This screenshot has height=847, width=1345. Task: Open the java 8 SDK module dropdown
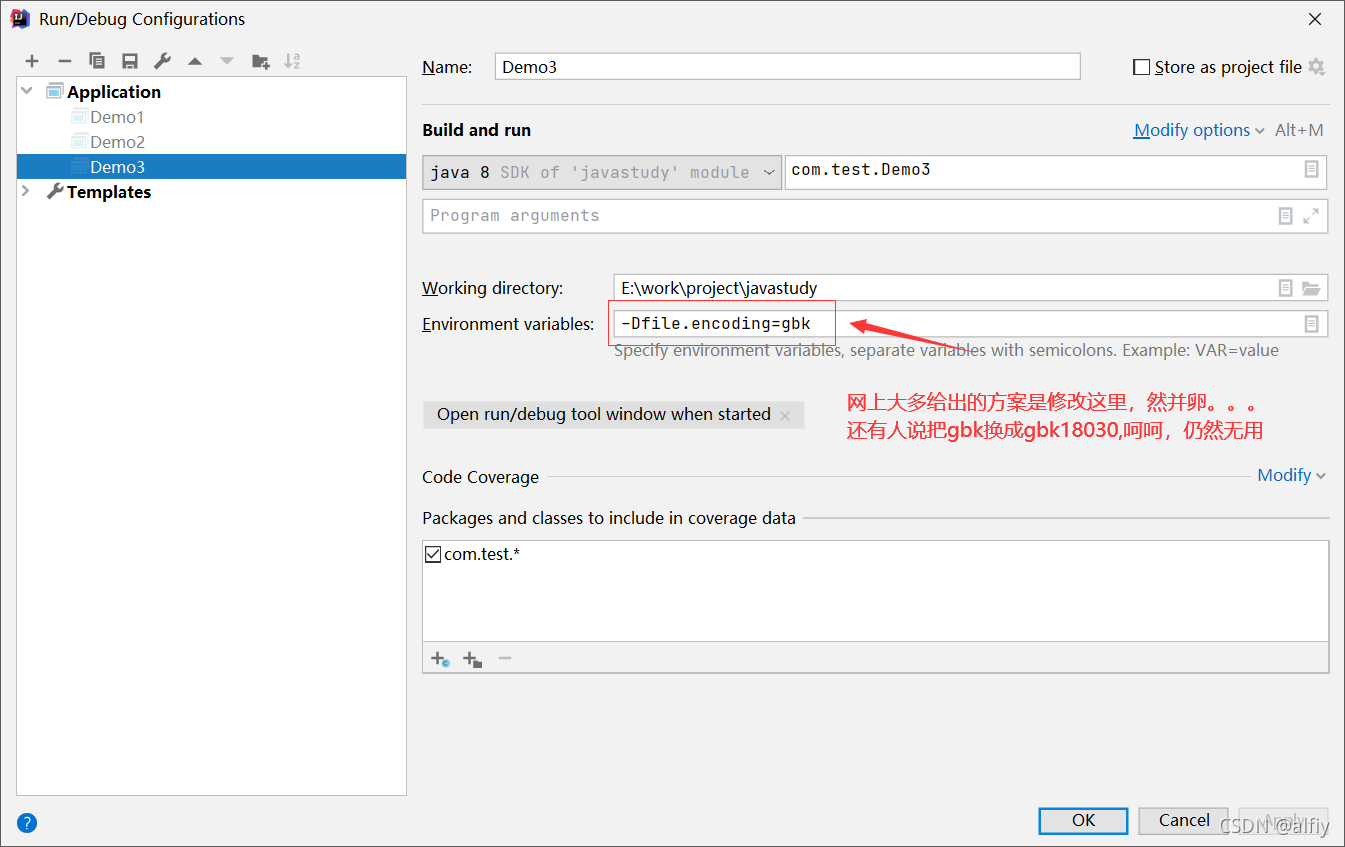(x=770, y=171)
